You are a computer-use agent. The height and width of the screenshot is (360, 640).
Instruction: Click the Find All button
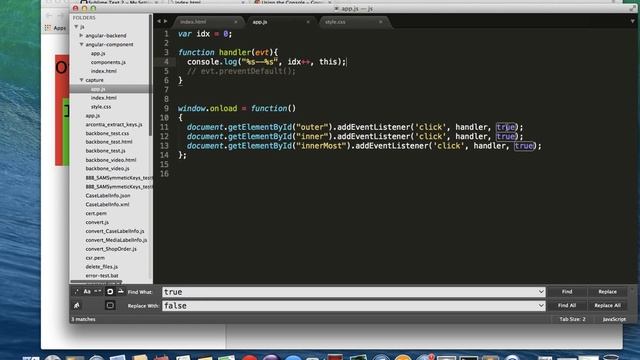tap(567, 306)
